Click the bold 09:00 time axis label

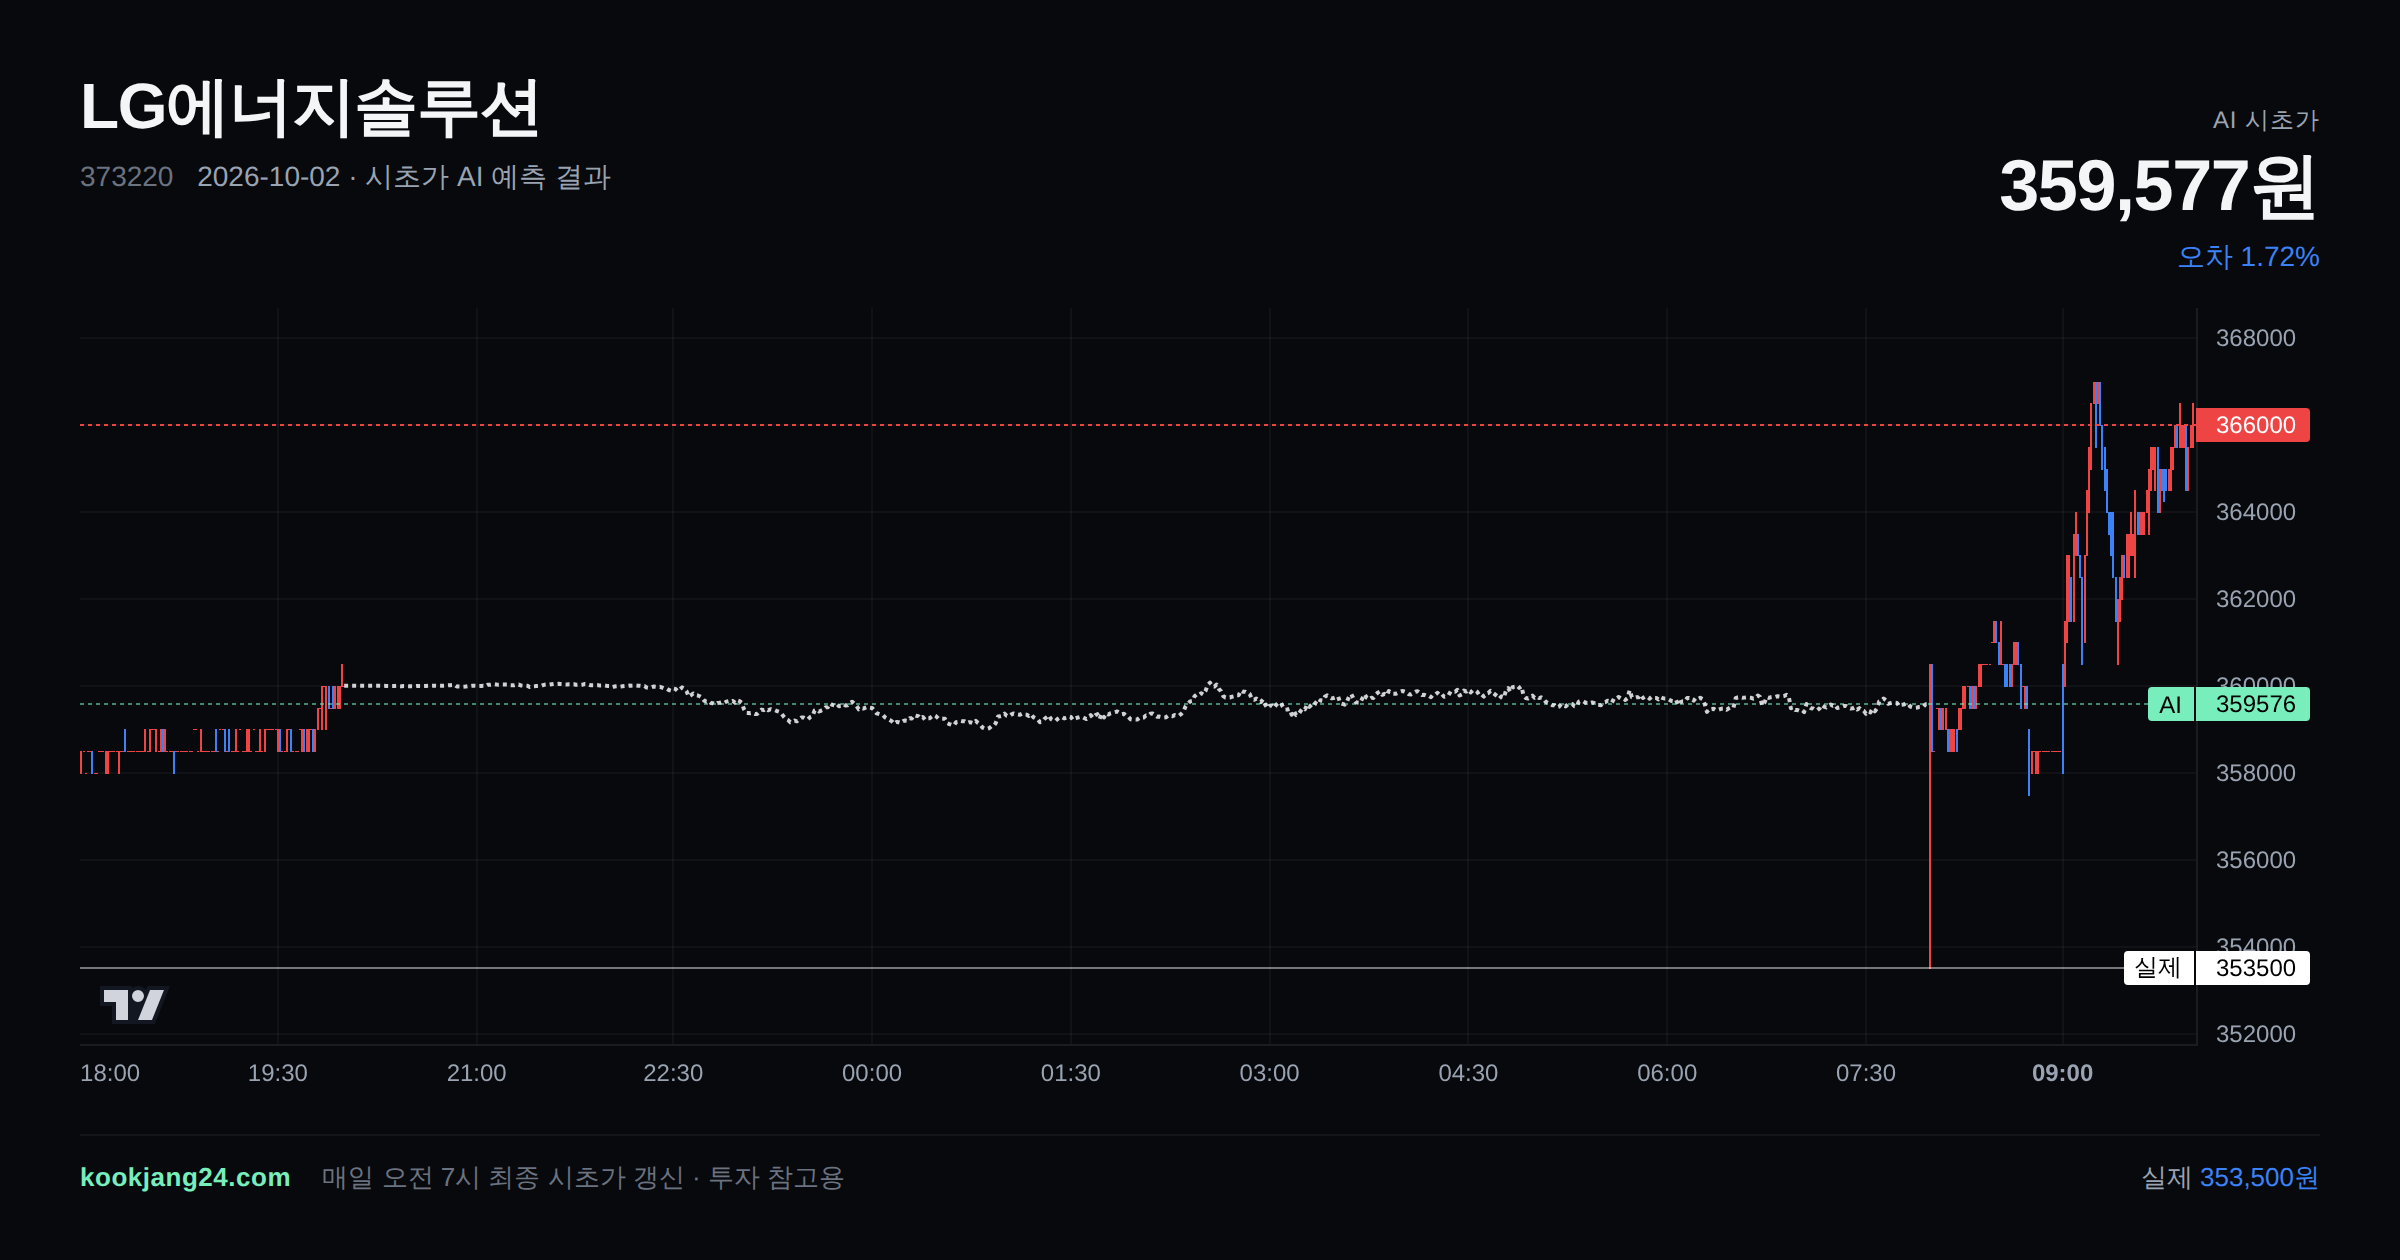(x=2063, y=1073)
